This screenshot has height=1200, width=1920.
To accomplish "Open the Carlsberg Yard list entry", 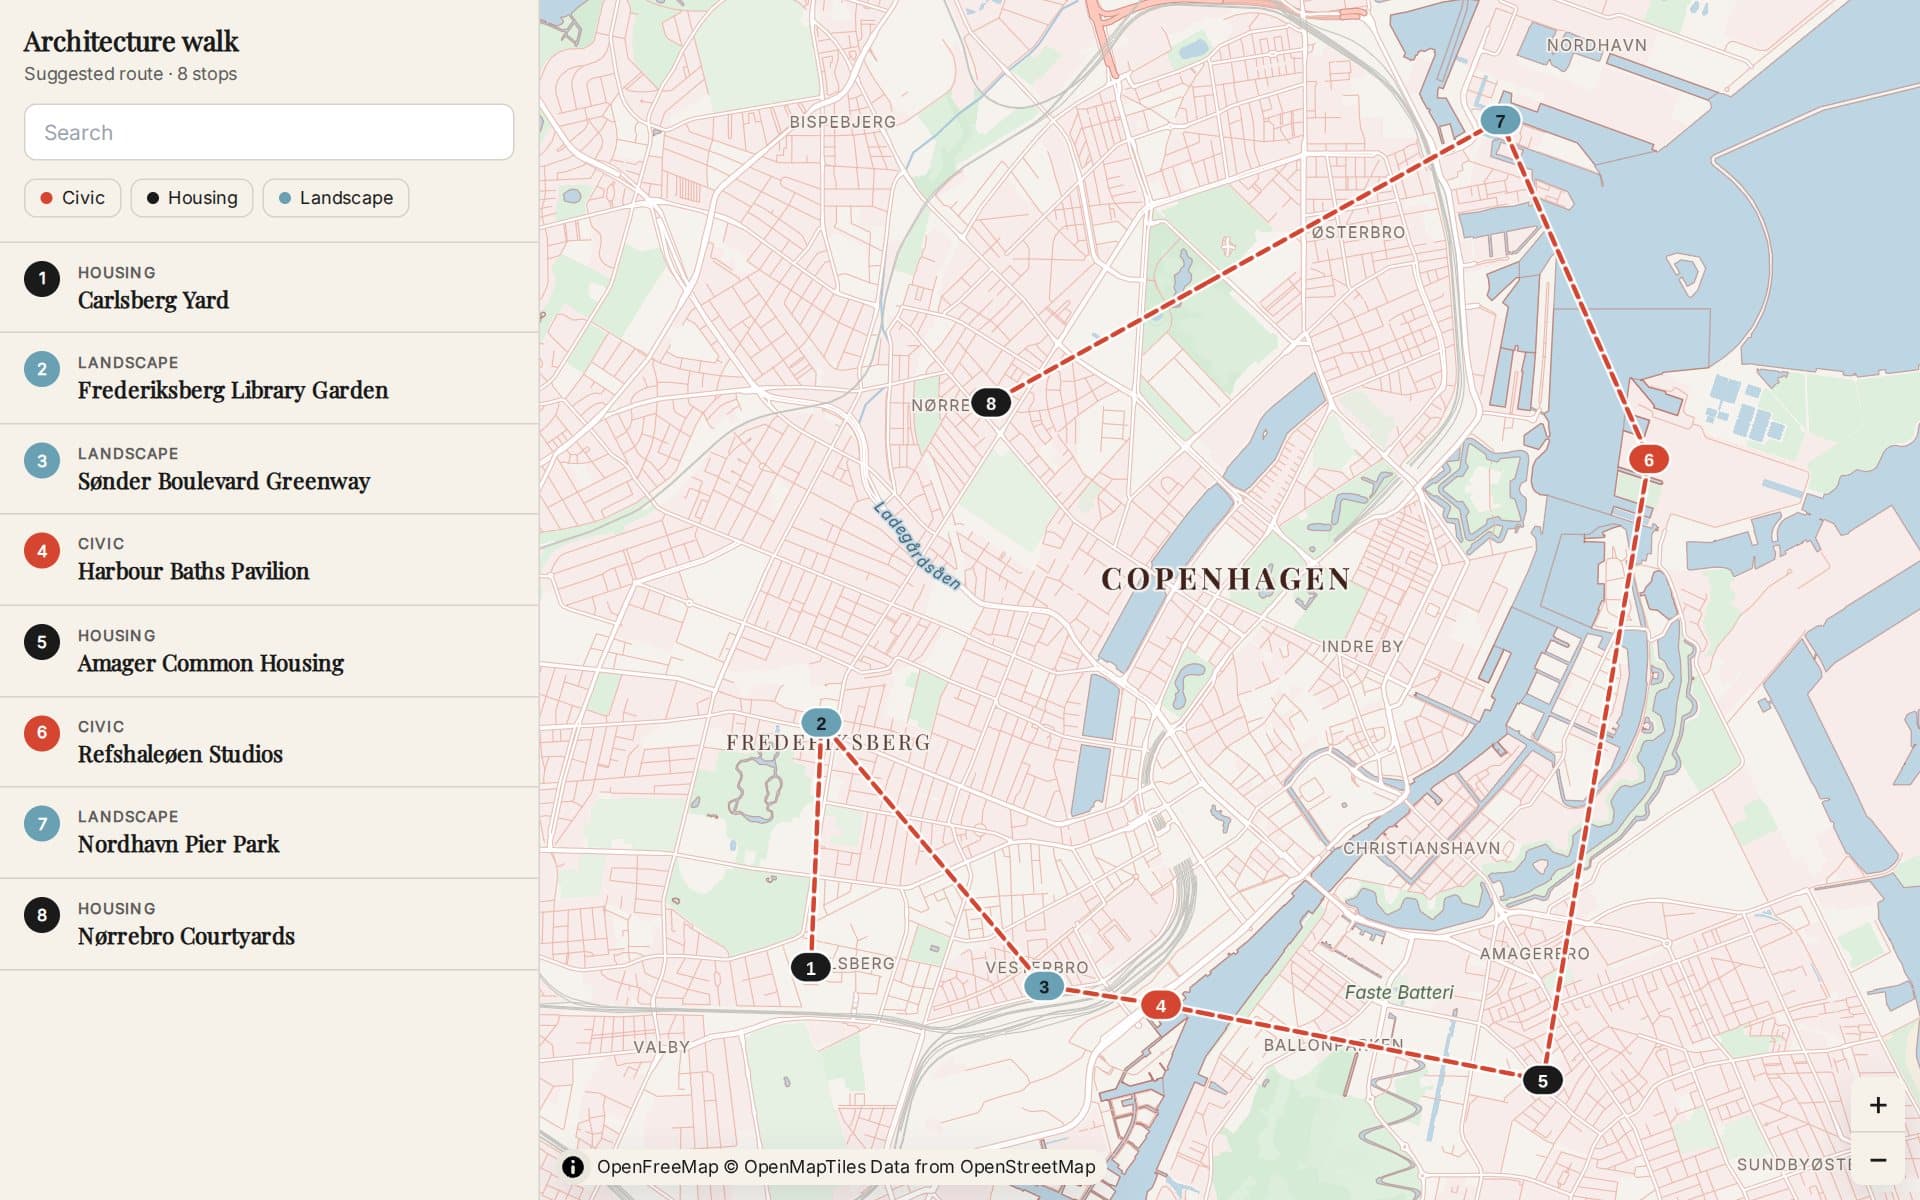I will [x=269, y=288].
